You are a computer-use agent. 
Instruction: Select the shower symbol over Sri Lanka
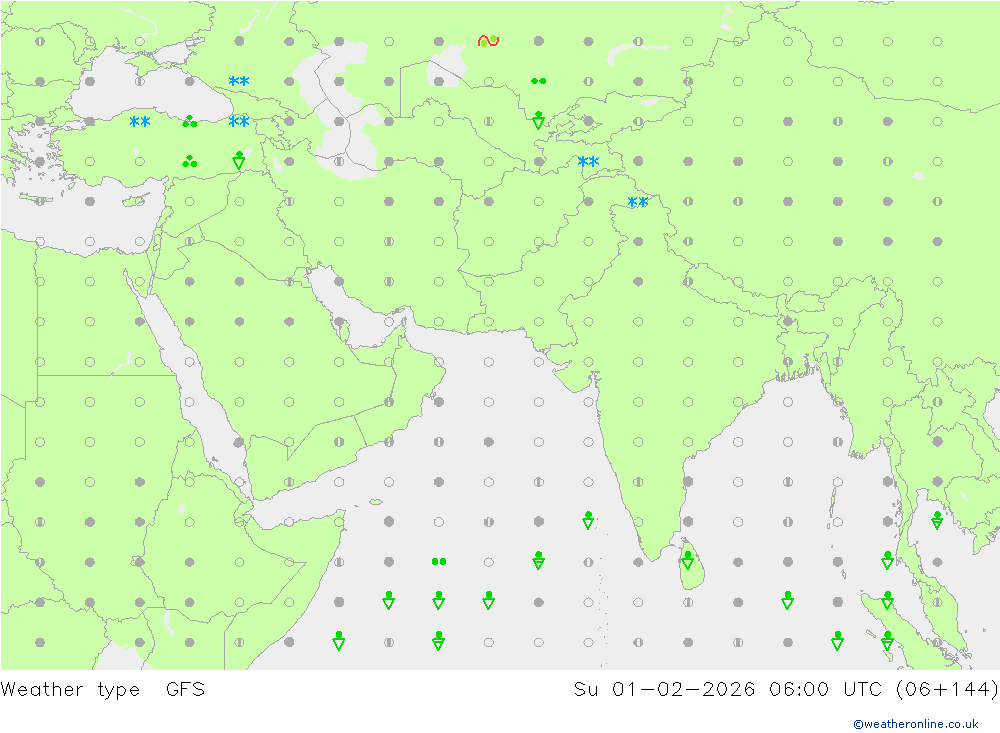tap(688, 560)
